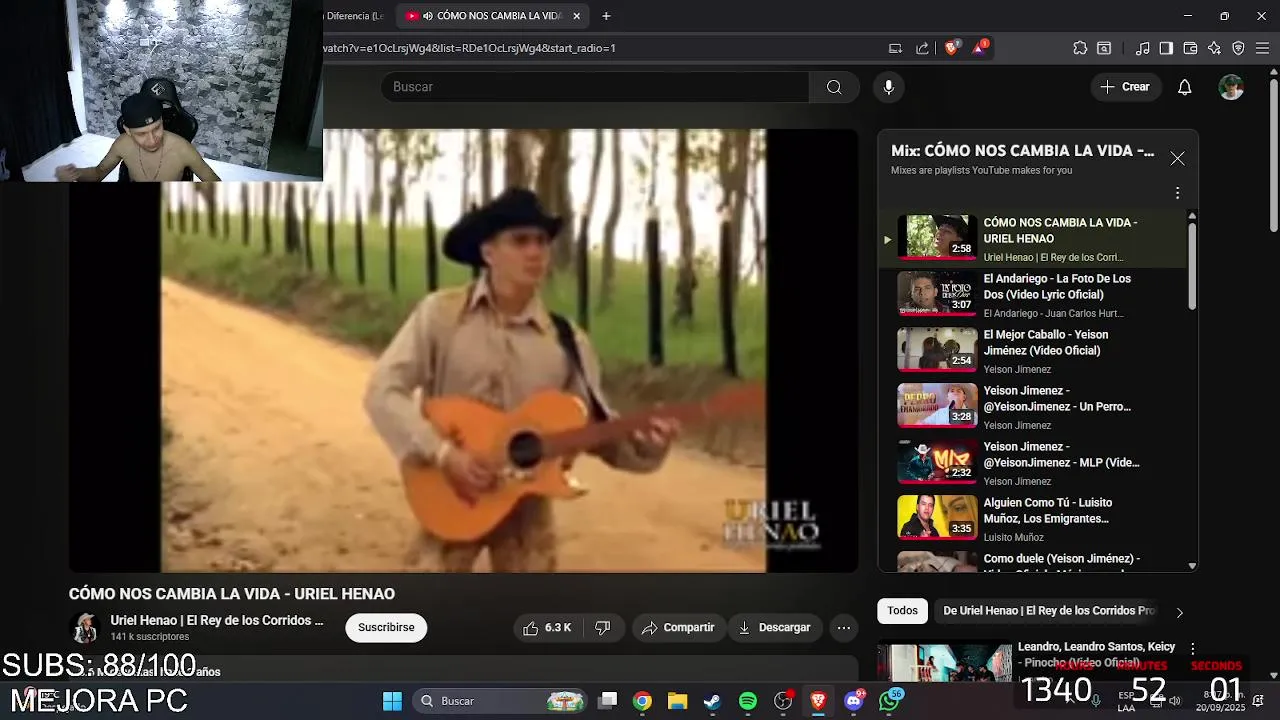Open Brave hamburger main menu
Image resolution: width=1280 pixels, height=720 pixels.
pos(1262,48)
